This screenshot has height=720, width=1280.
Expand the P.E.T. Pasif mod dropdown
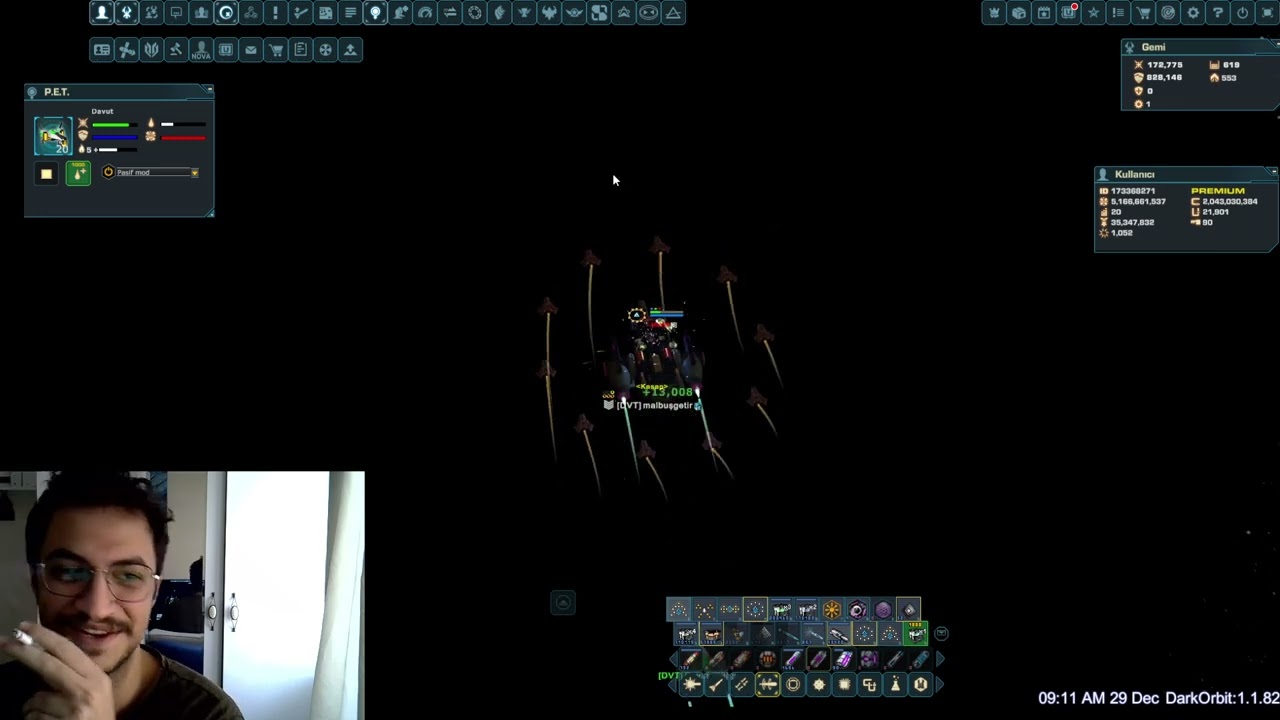(194, 173)
